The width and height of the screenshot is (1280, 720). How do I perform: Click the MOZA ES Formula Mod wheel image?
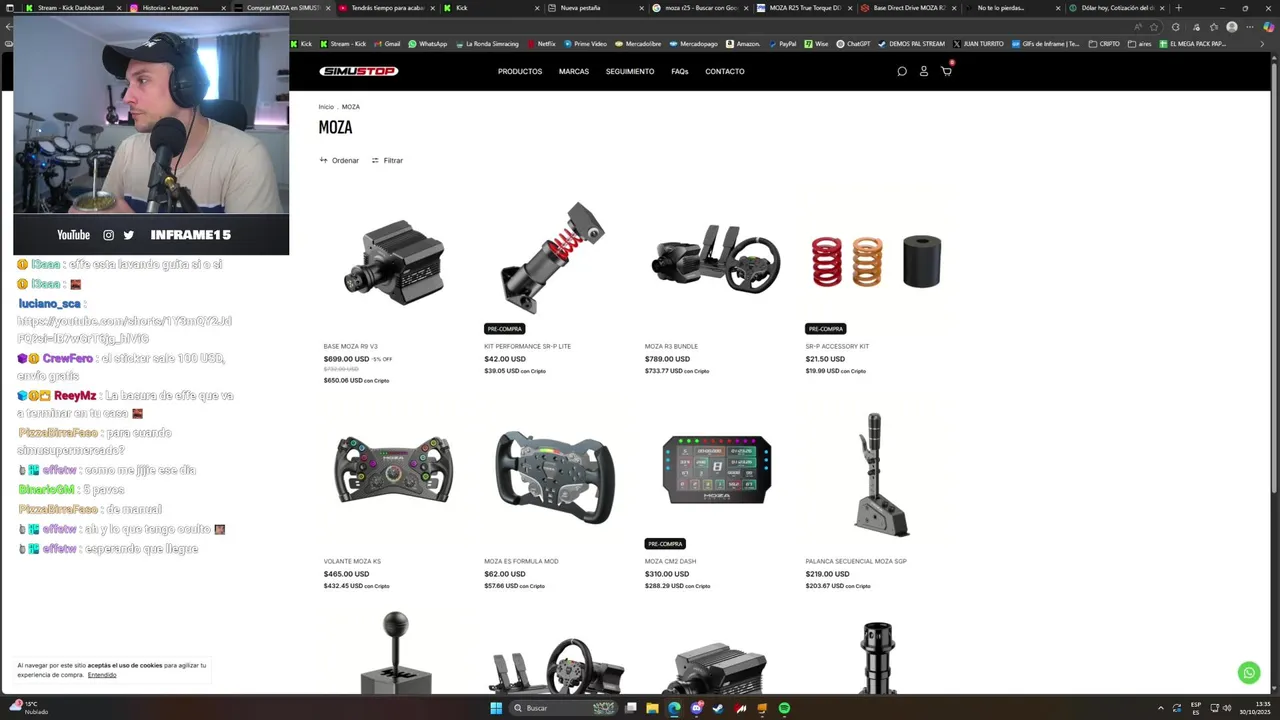click(555, 477)
